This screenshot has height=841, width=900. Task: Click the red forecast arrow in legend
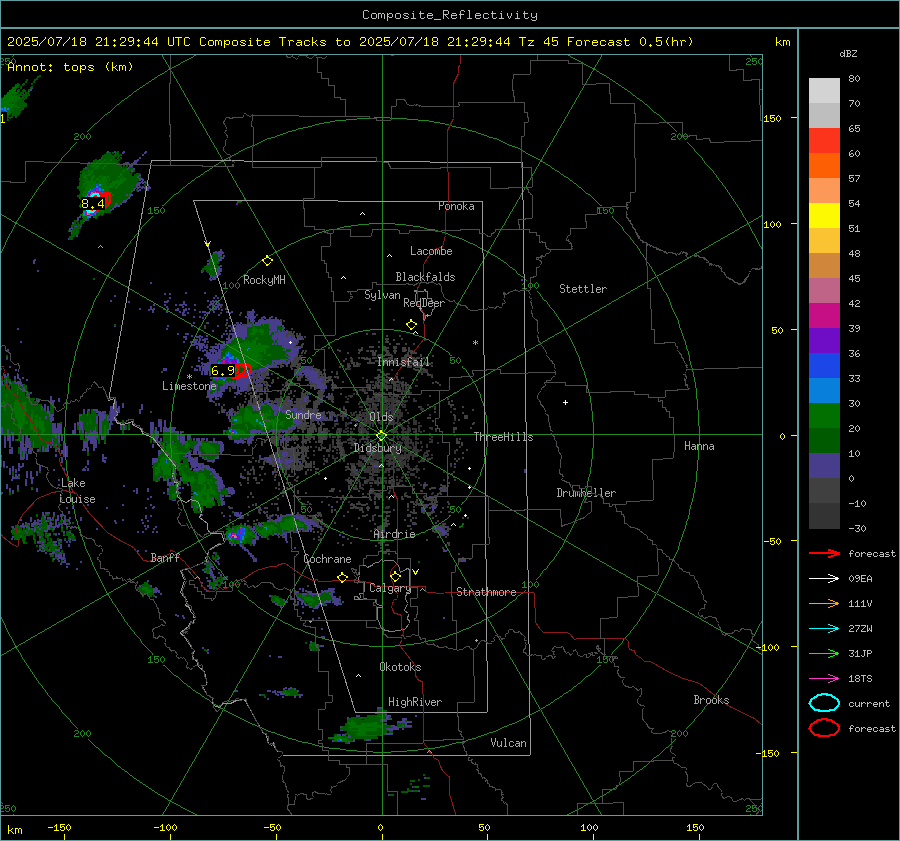[x=824, y=553]
